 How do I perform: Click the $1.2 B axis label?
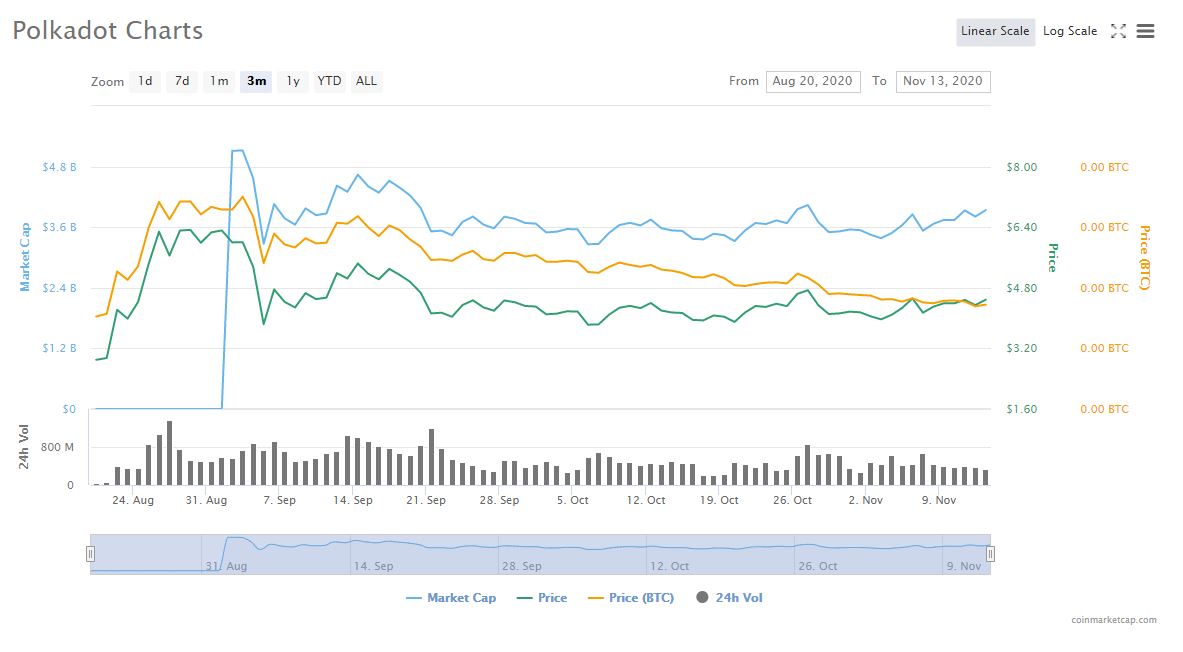[x=60, y=348]
